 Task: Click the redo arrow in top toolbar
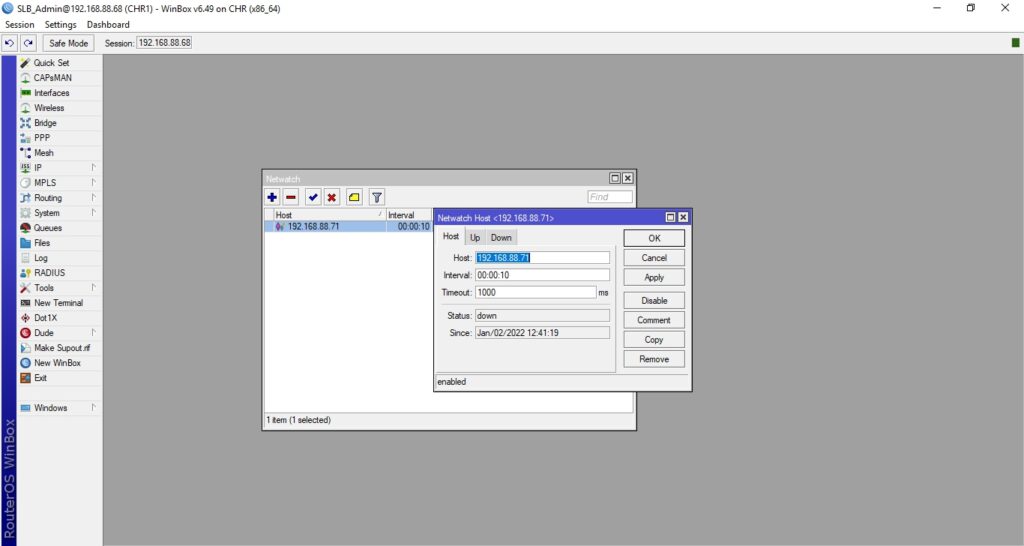click(x=28, y=43)
